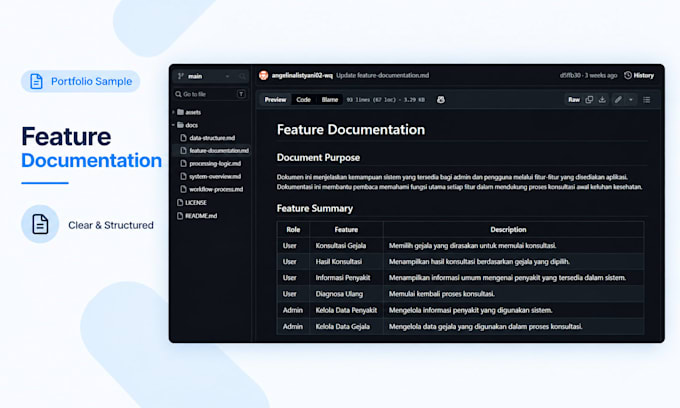
Task: Click the file icon beside README.md
Action: [x=180, y=216]
